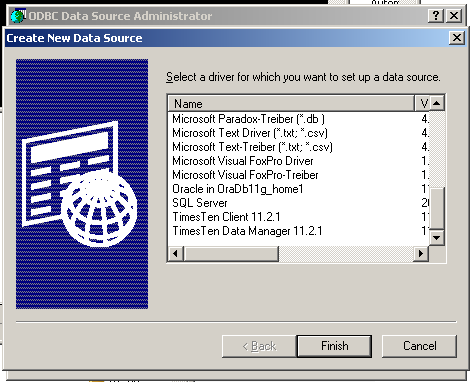Select TimesTen Data Manager 11.2.1 driver
This screenshot has width=475, height=382.
click(x=247, y=231)
